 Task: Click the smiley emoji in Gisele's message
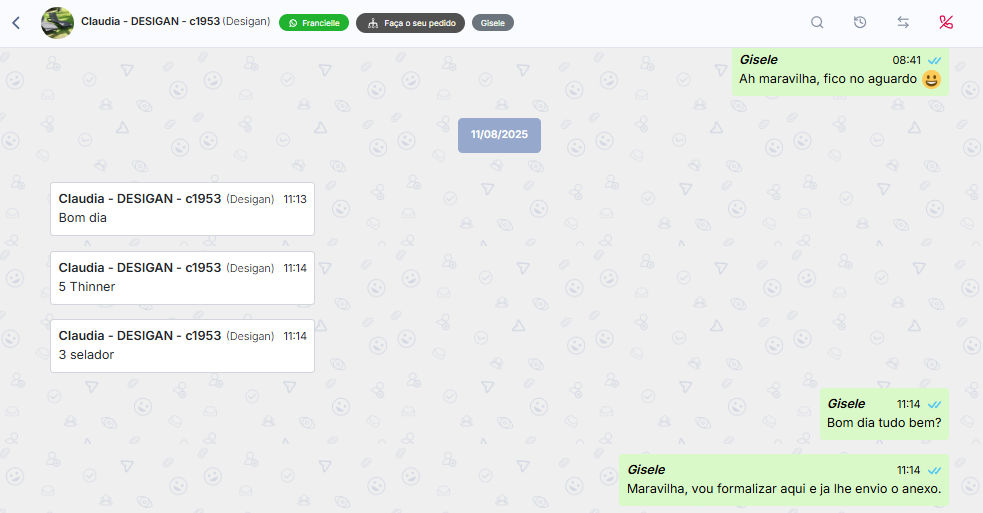point(932,80)
